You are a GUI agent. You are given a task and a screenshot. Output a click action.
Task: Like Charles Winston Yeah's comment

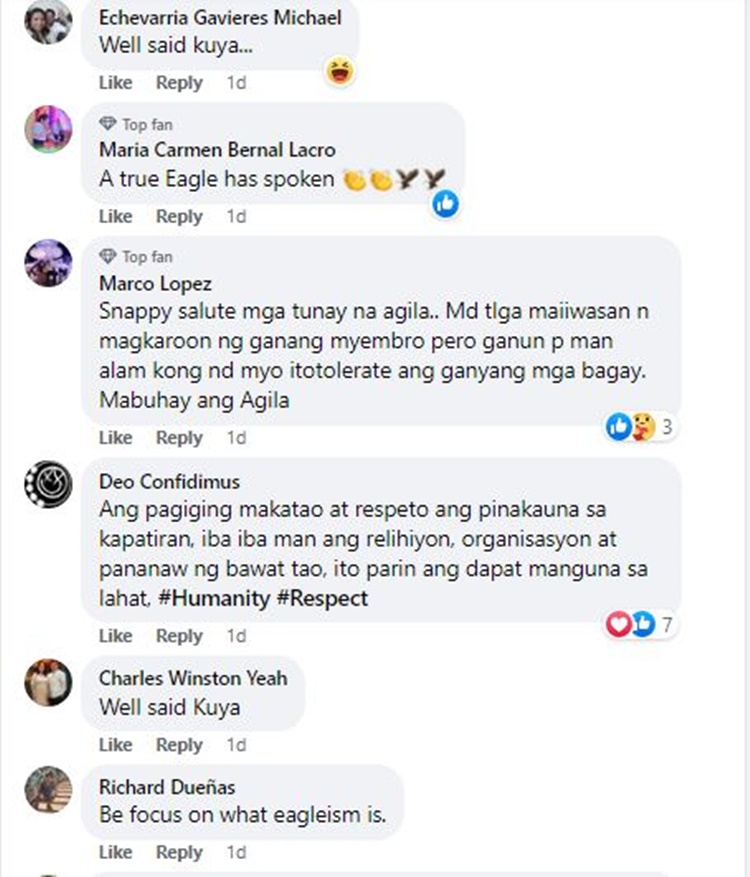116,745
